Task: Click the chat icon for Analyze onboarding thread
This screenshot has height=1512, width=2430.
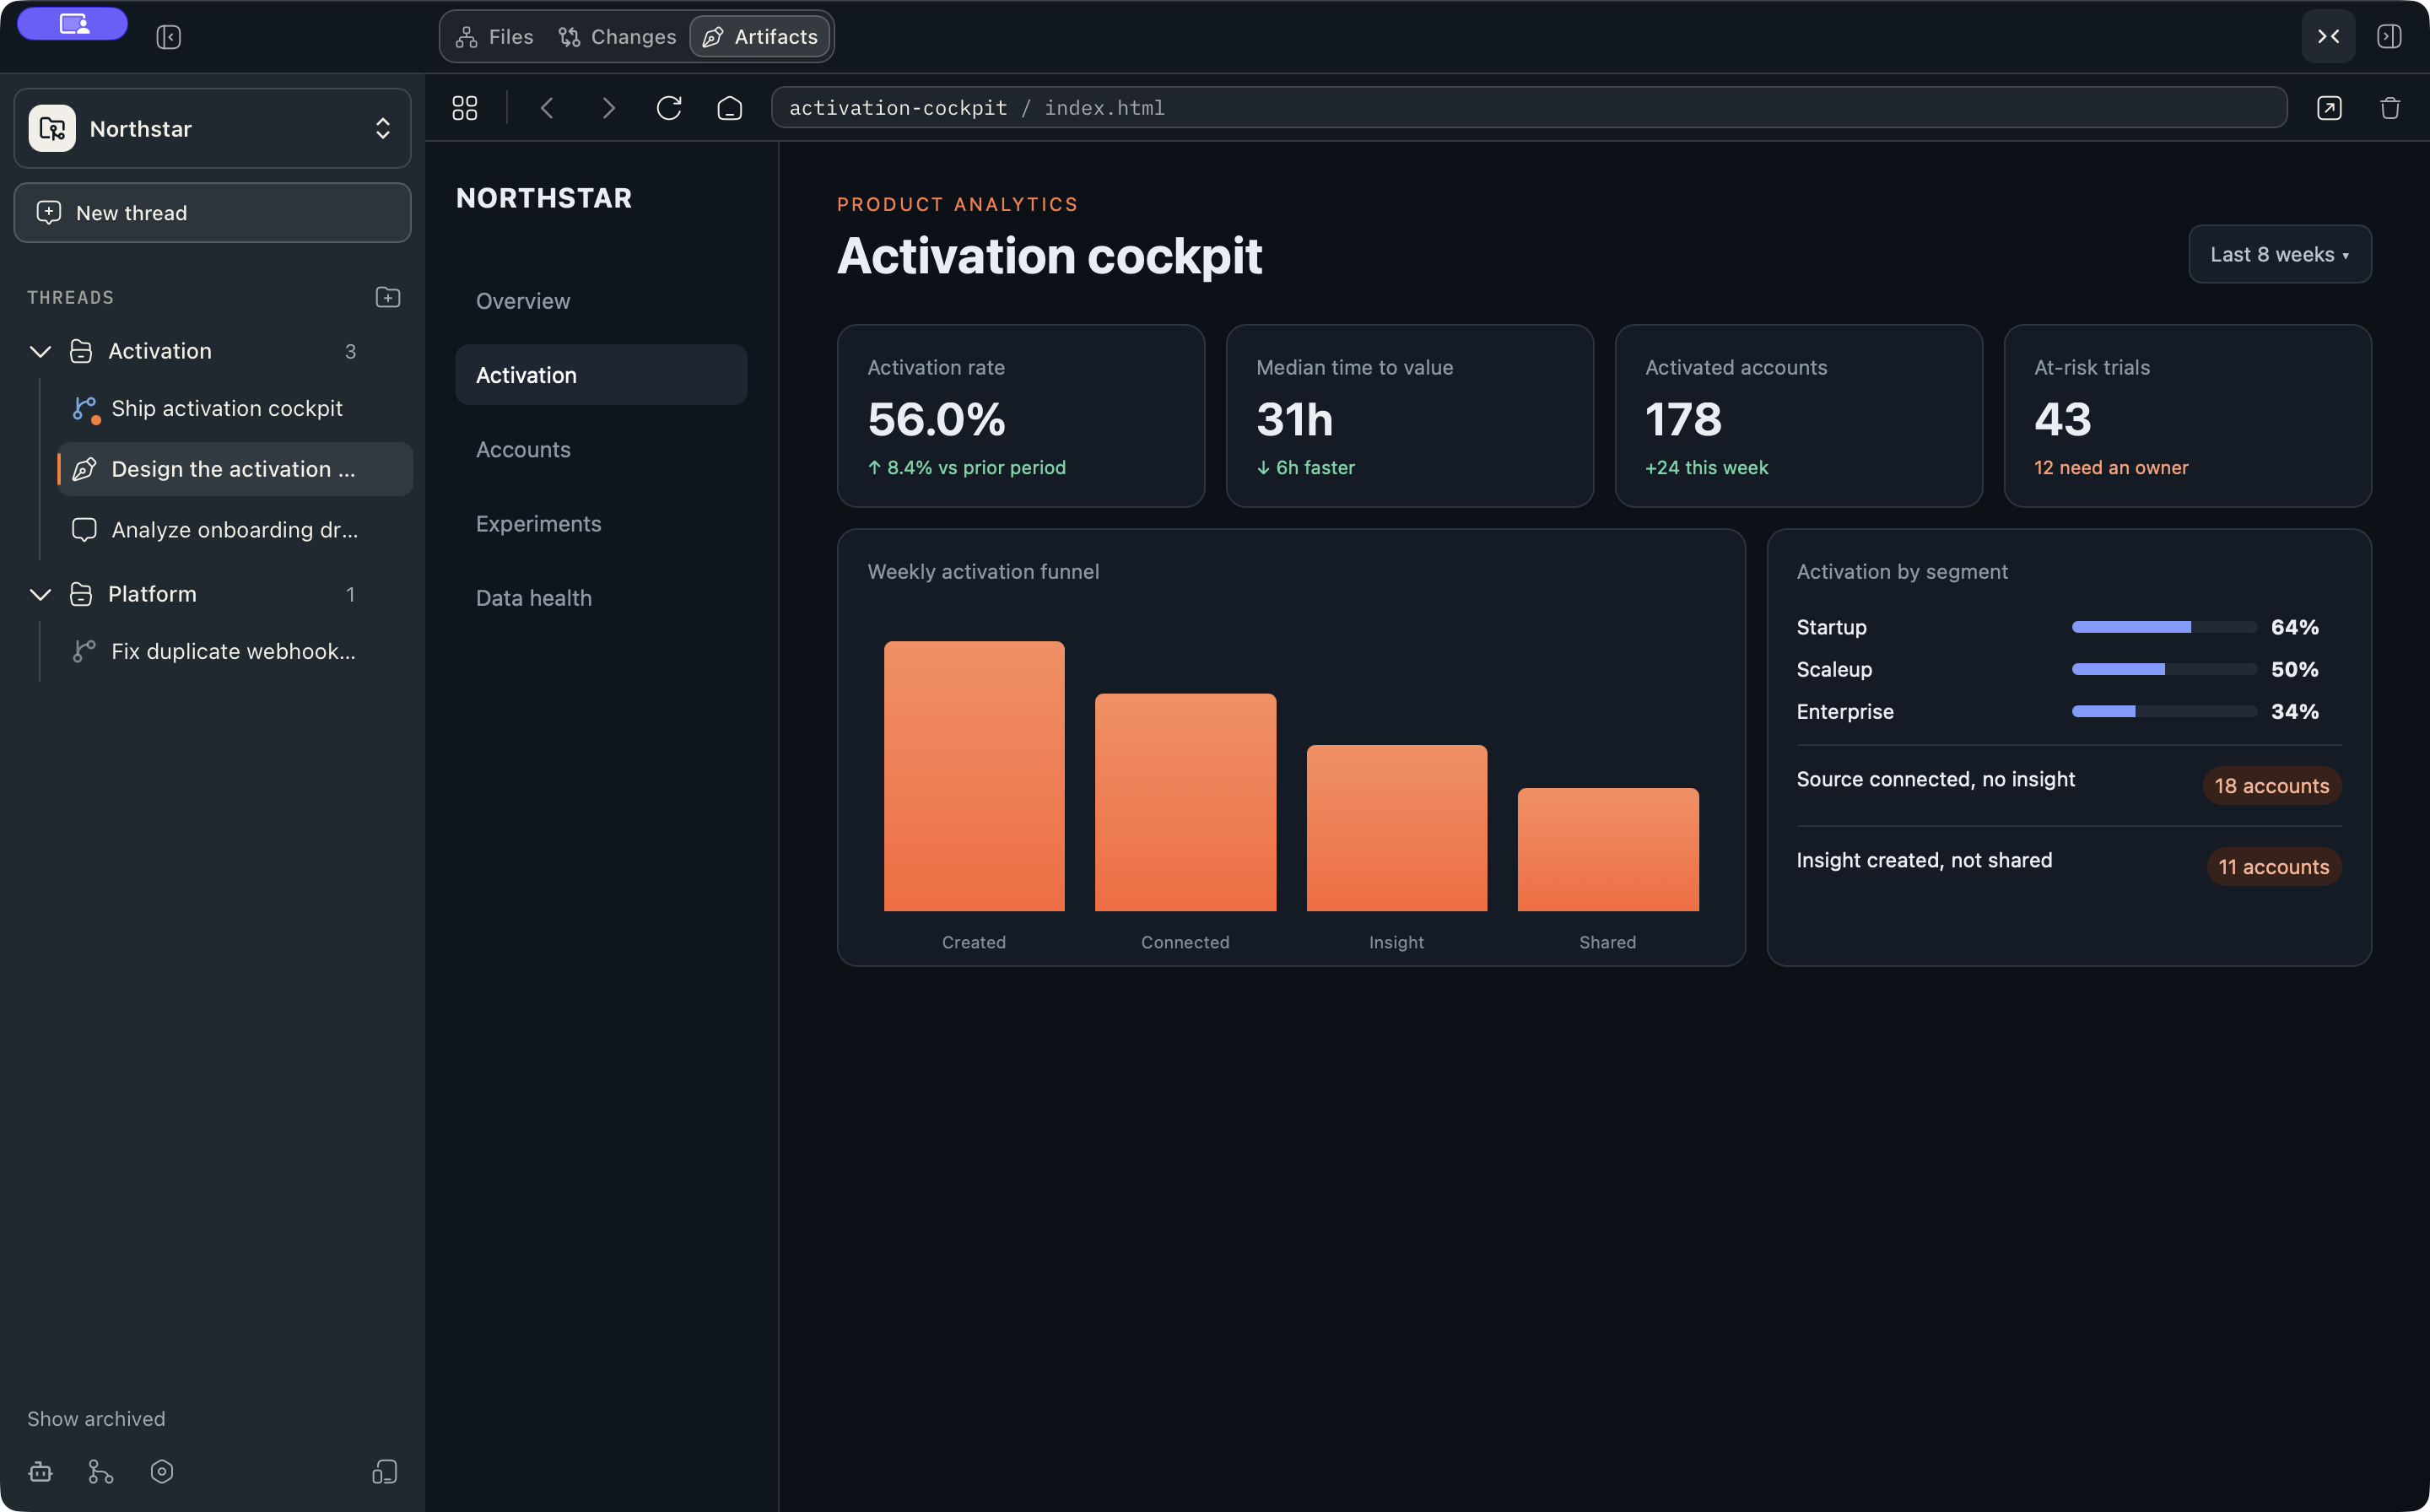Action: coord(85,530)
